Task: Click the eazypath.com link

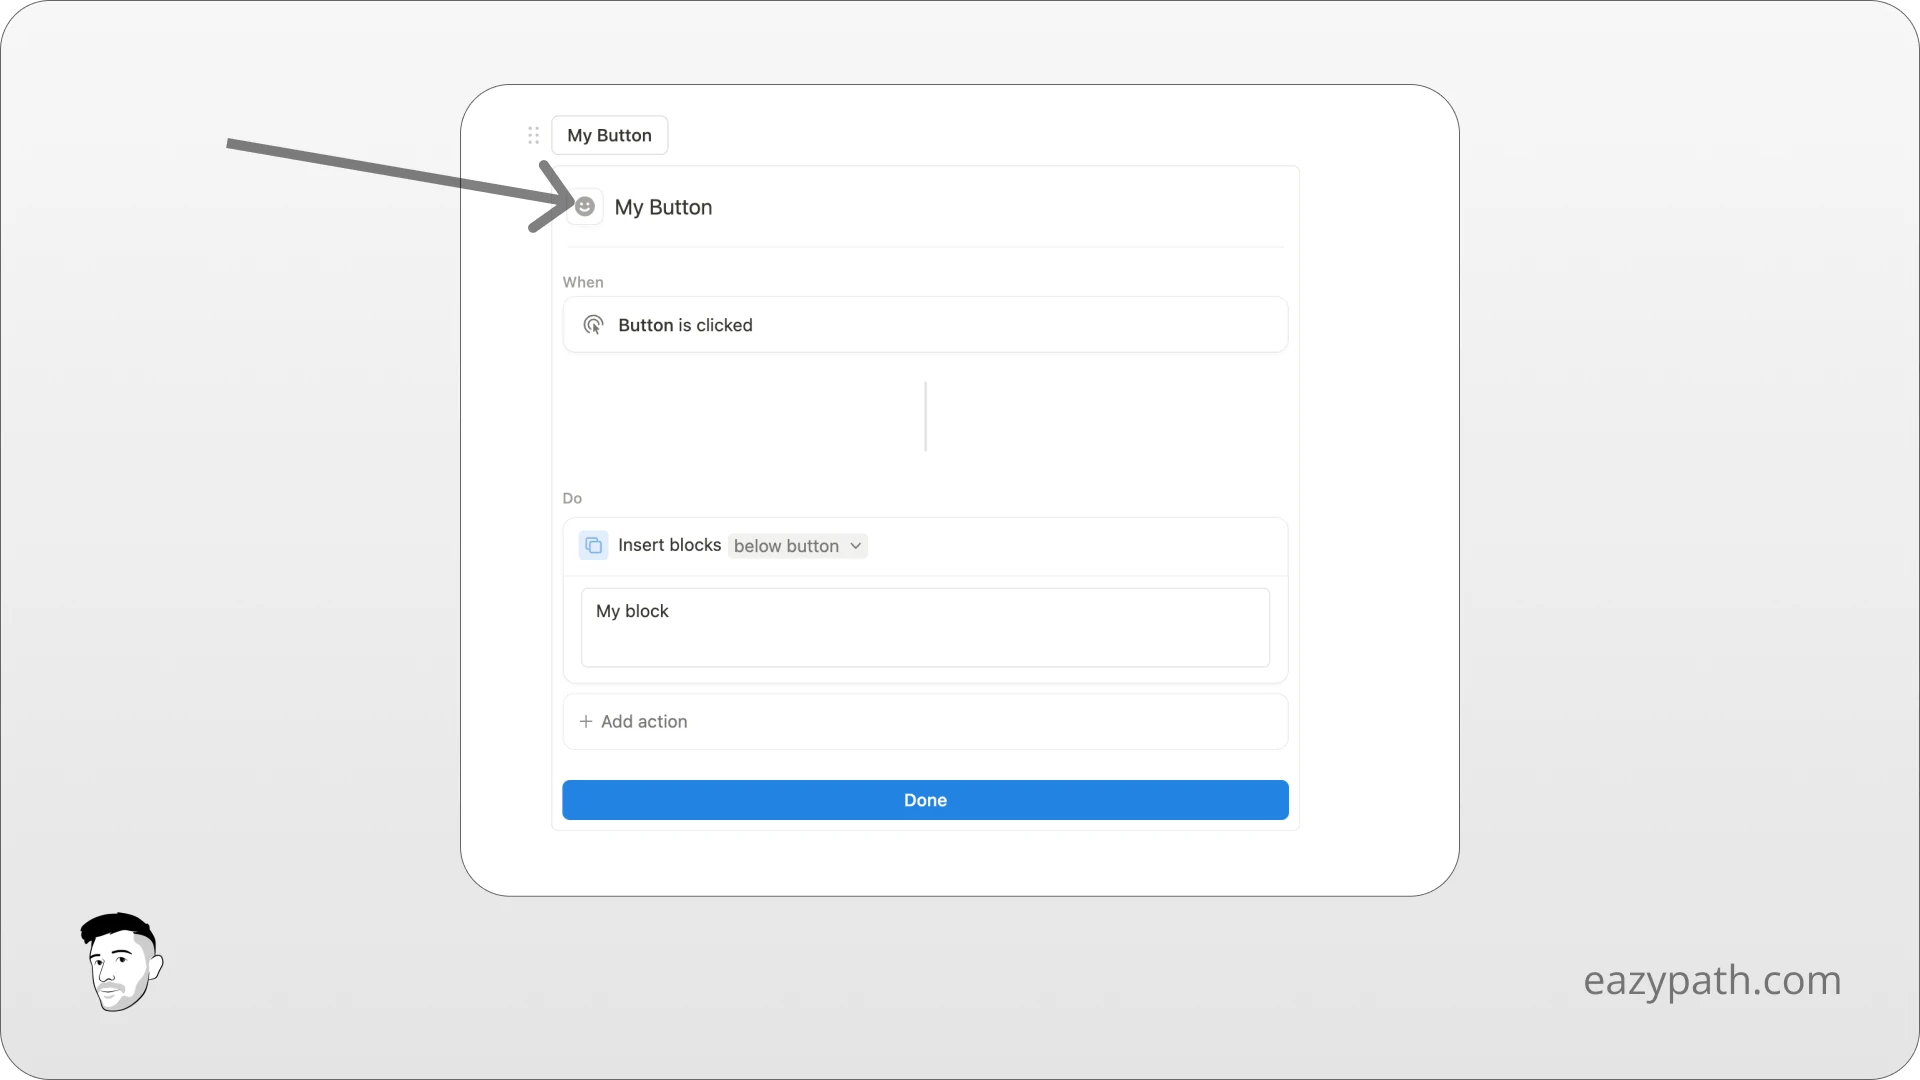Action: [1711, 981]
